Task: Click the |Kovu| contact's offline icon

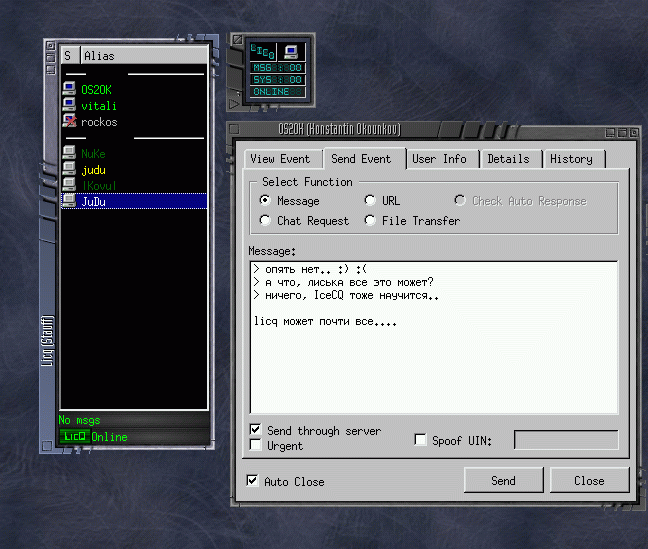Action: [x=69, y=185]
